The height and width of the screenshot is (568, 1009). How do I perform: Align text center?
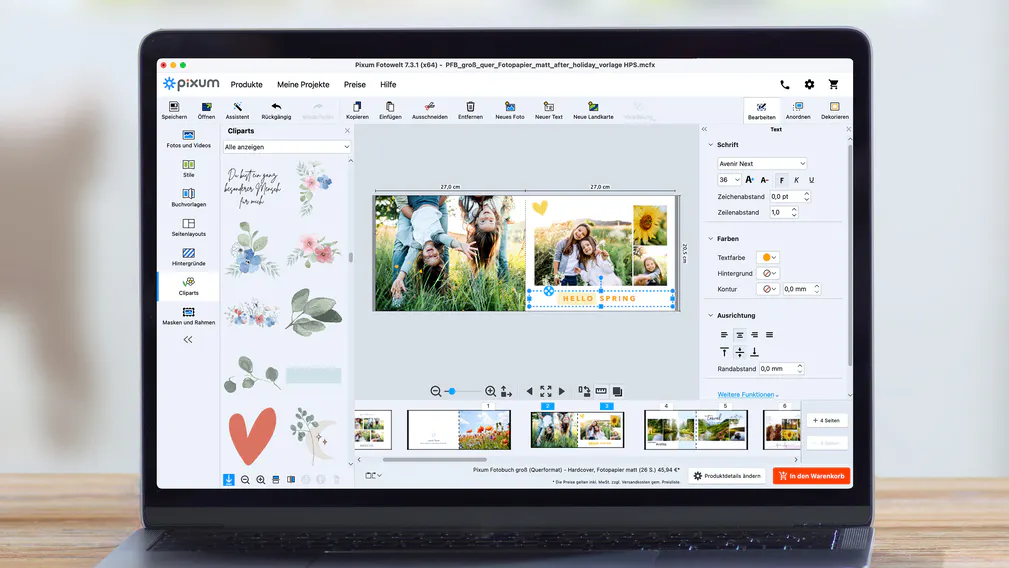click(x=739, y=335)
